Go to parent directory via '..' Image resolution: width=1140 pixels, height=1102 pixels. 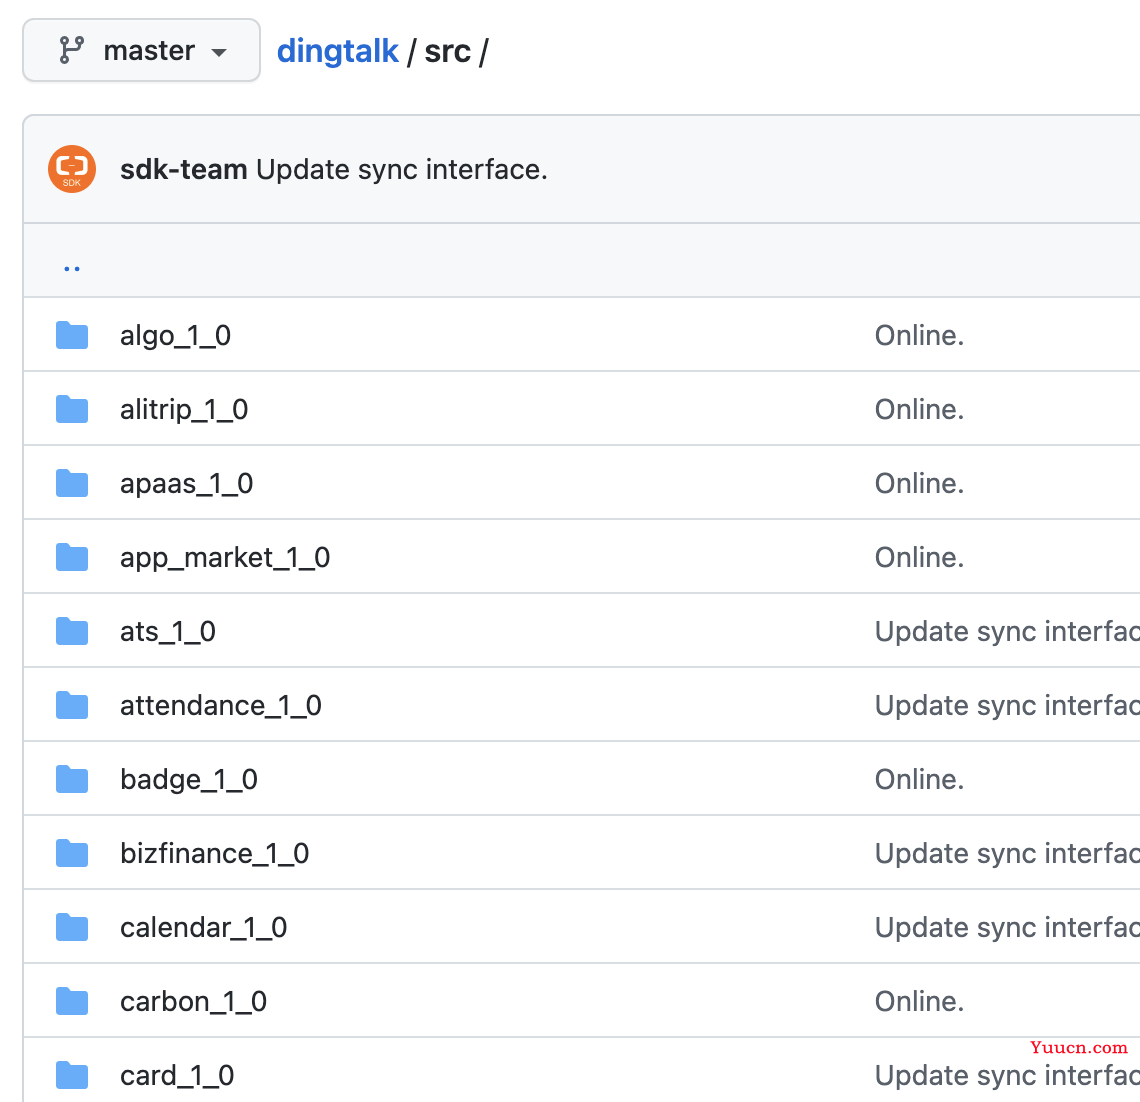point(71,268)
